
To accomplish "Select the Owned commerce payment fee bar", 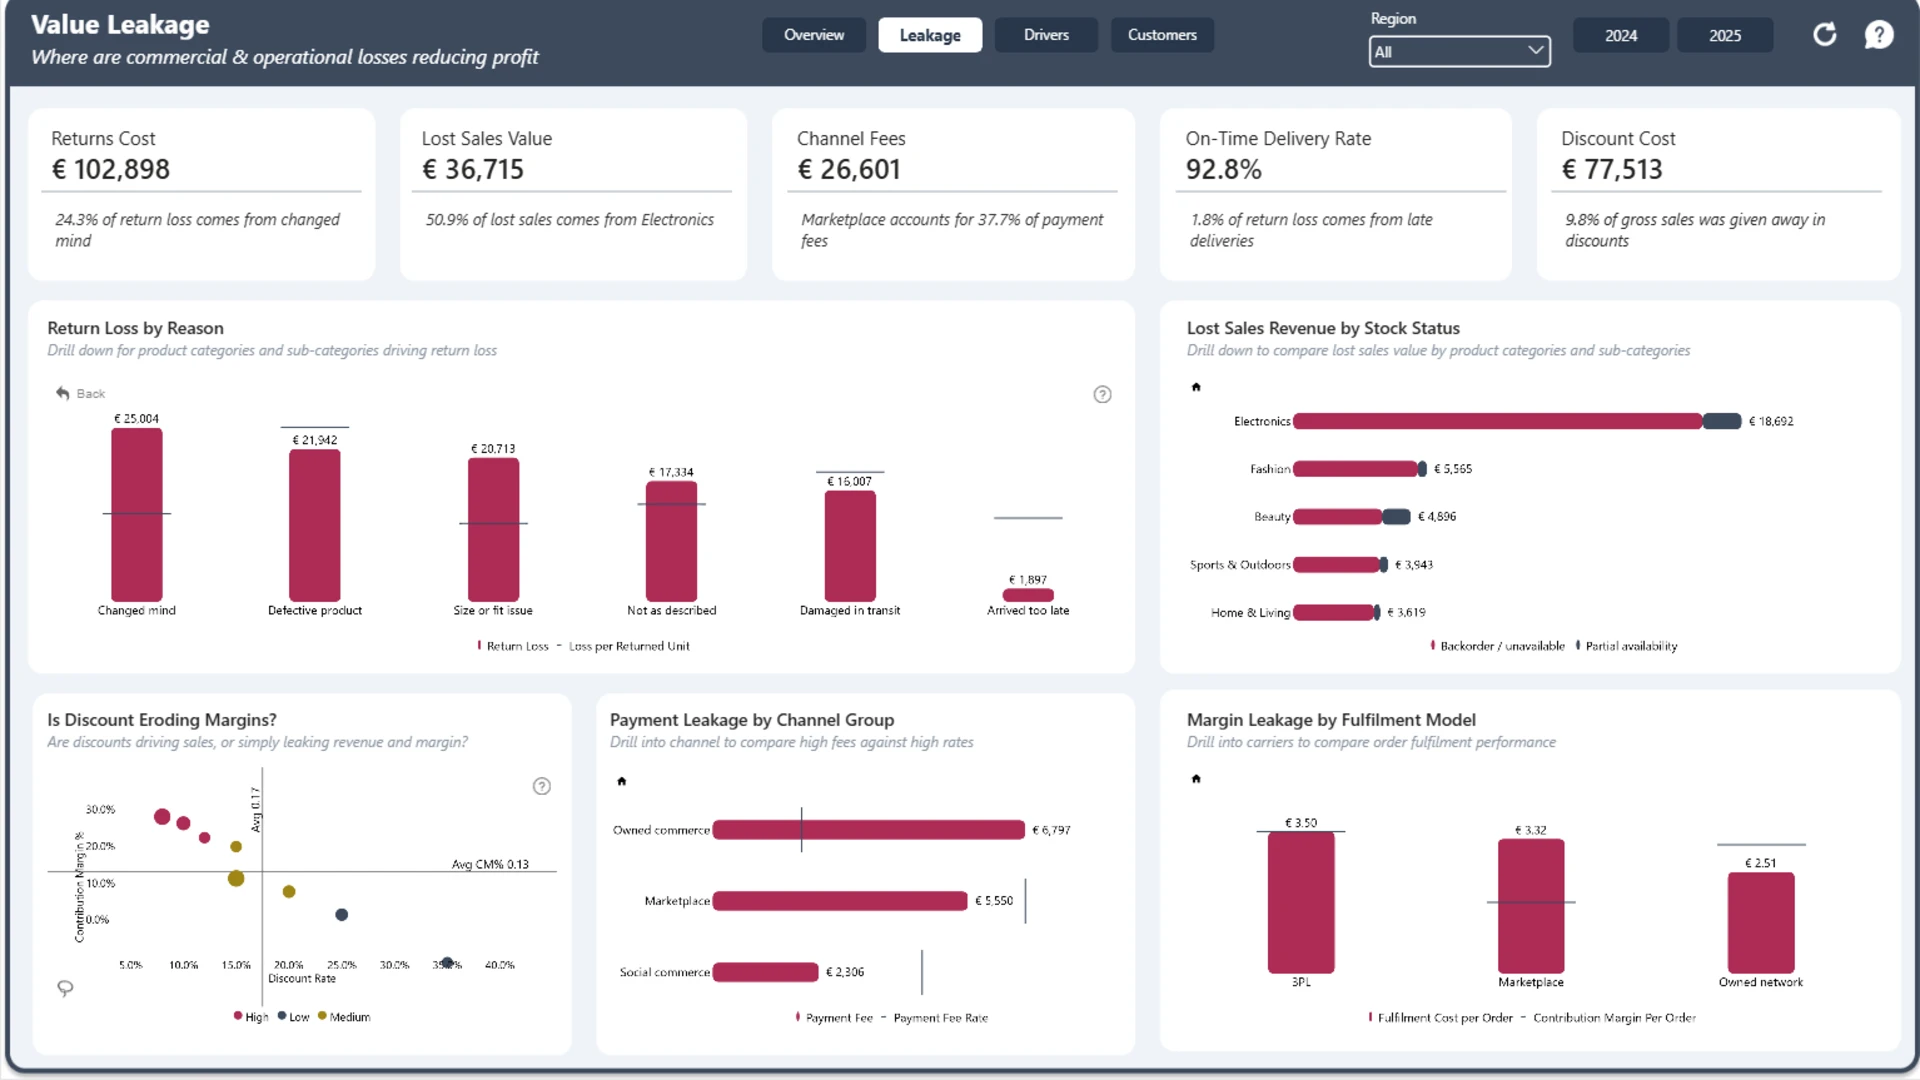I will pyautogui.click(x=869, y=830).
